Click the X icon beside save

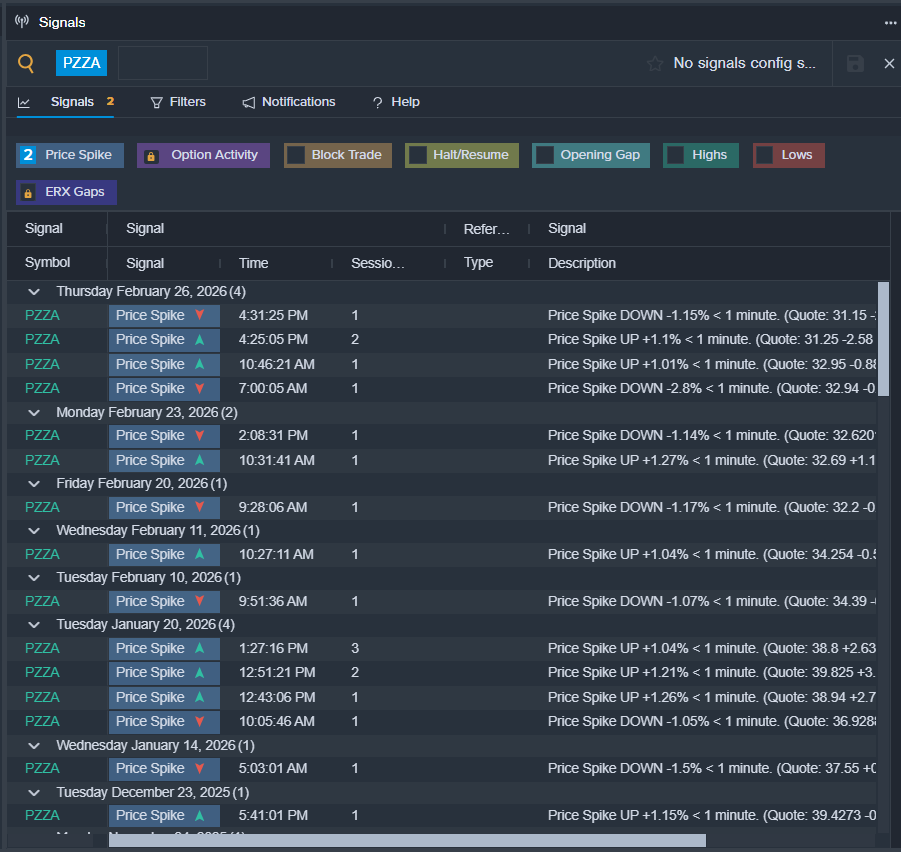pyautogui.click(x=889, y=63)
